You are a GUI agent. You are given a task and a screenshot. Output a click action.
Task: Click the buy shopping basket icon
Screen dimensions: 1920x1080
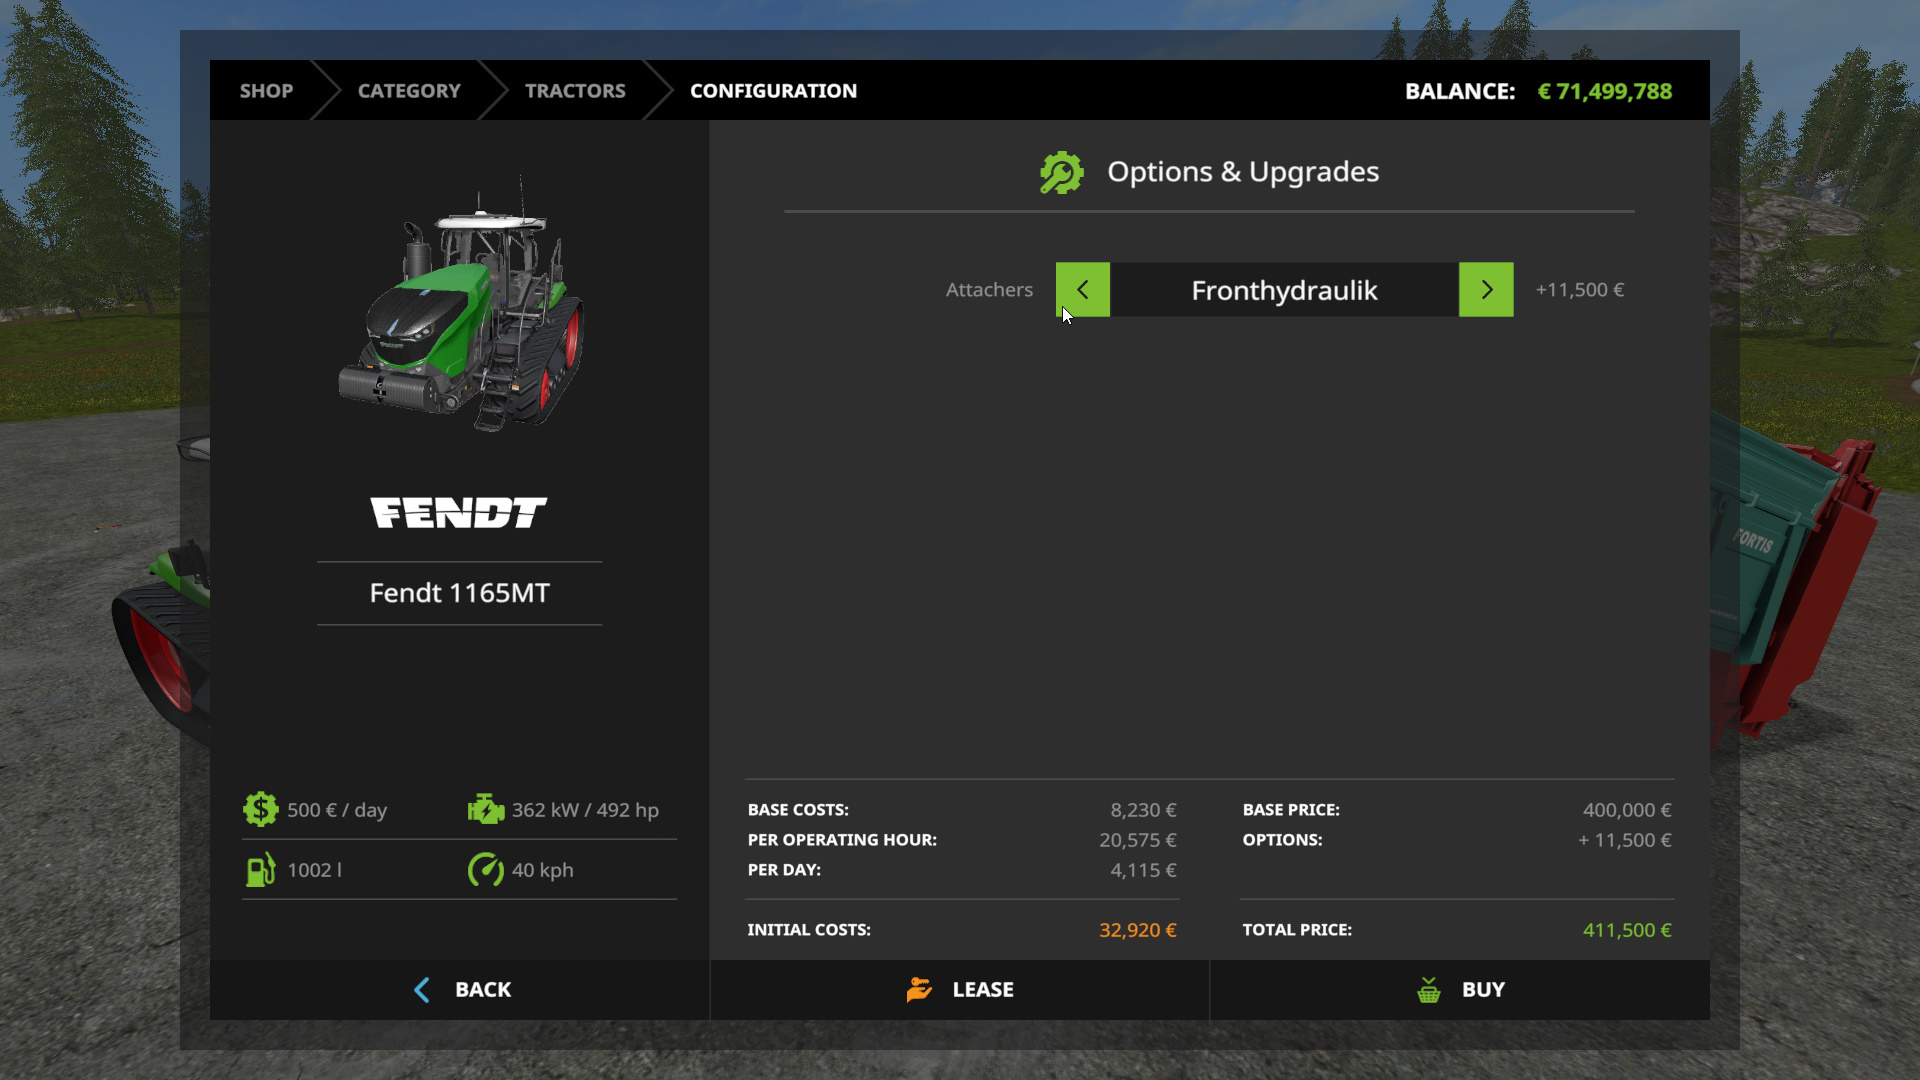(1429, 990)
